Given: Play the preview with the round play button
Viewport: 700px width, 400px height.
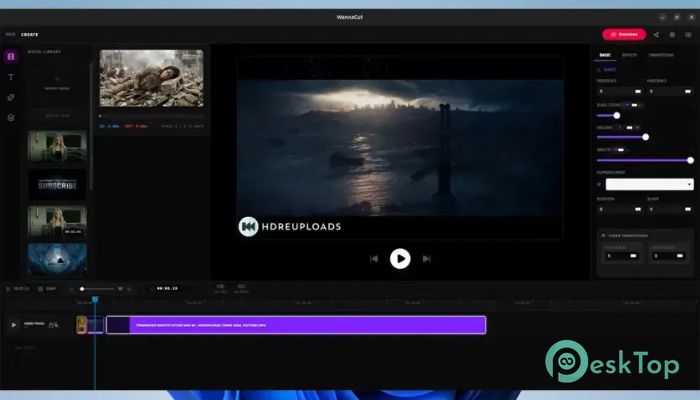Looking at the screenshot, I should point(400,258).
